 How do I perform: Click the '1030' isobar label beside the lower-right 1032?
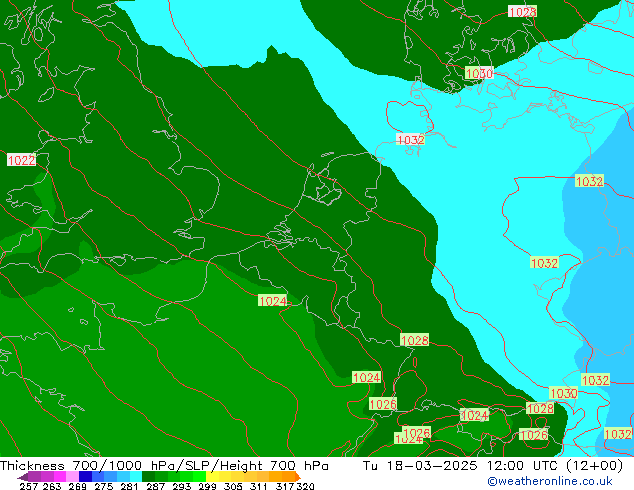tap(563, 393)
